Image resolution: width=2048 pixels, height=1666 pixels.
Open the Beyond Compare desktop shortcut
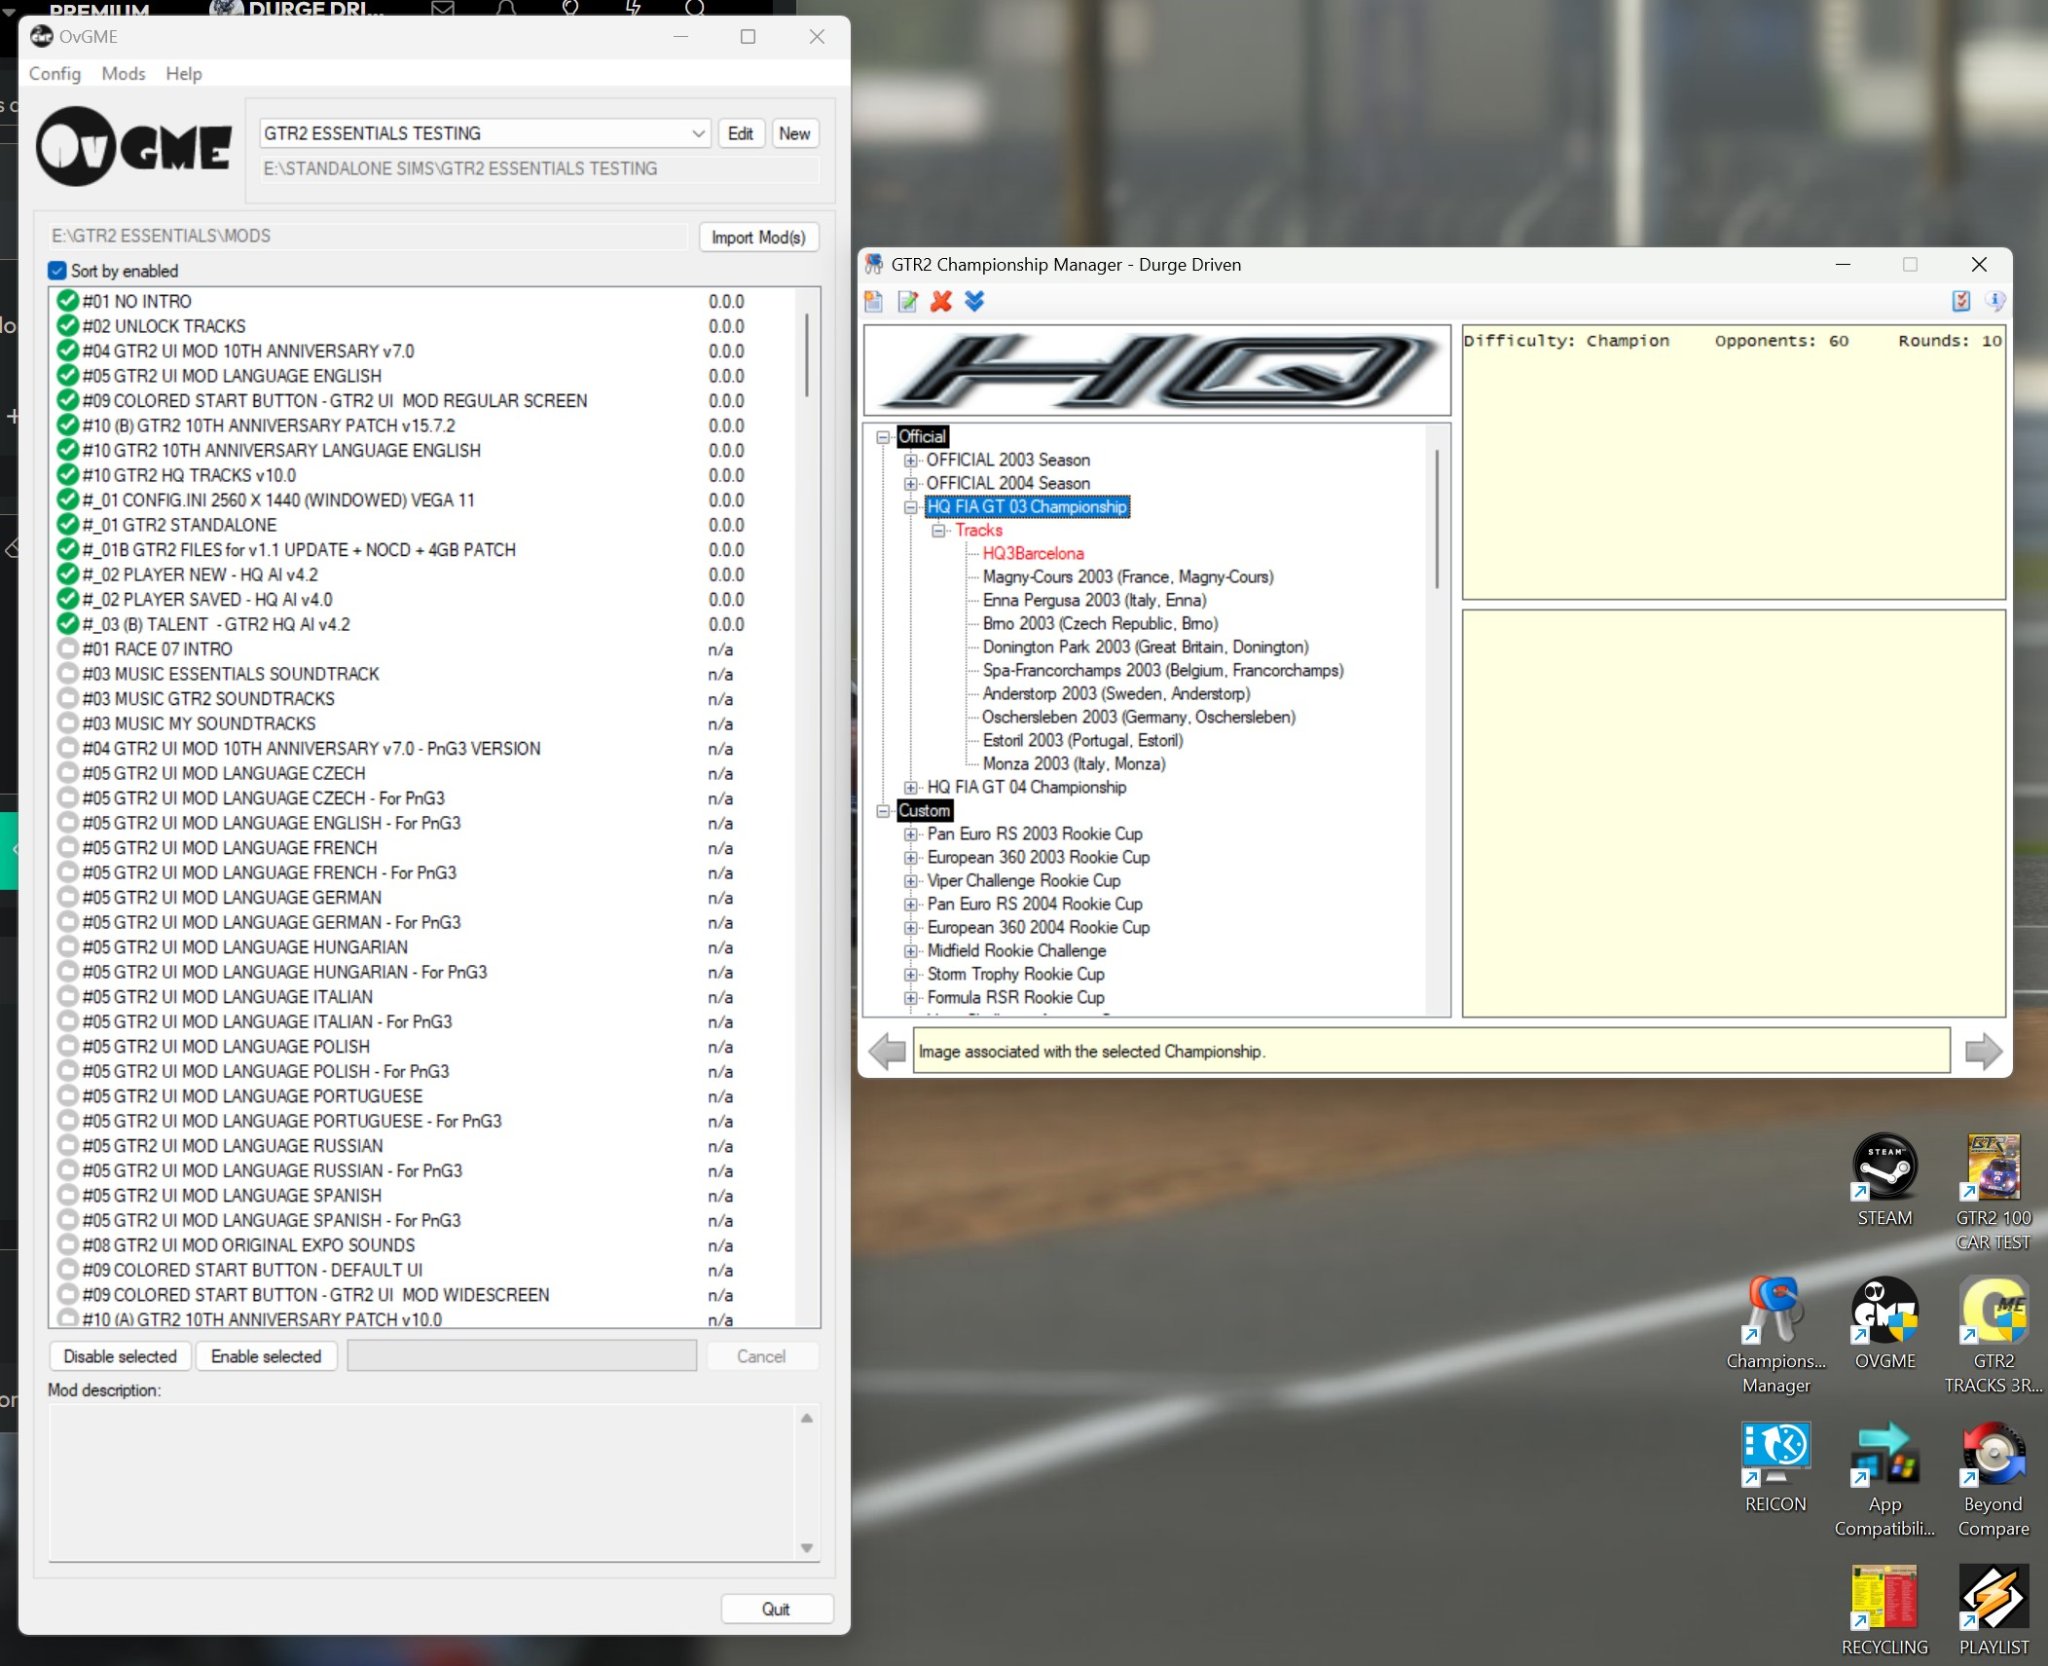(x=1993, y=1479)
